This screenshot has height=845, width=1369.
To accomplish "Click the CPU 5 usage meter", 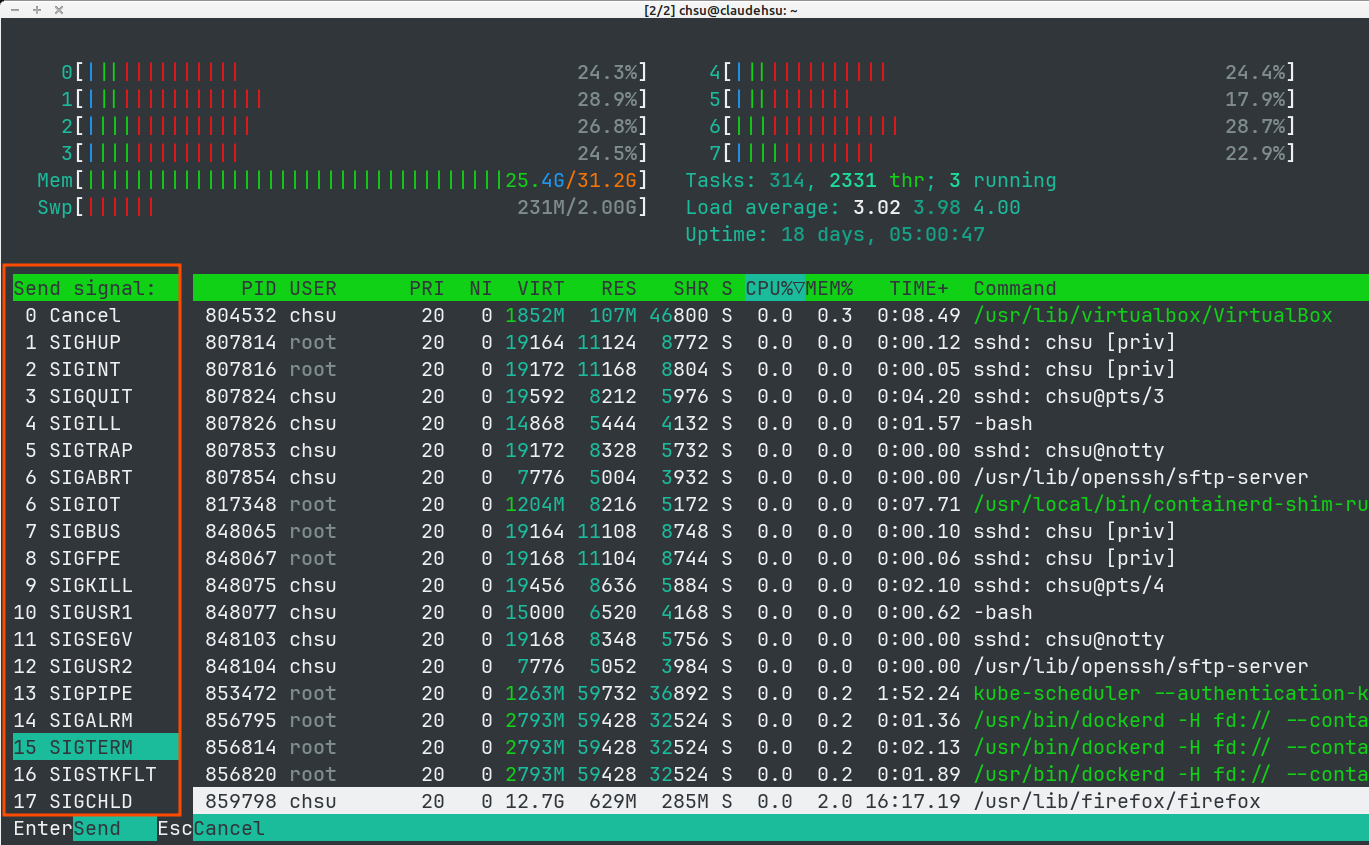I will click(x=1002, y=99).
